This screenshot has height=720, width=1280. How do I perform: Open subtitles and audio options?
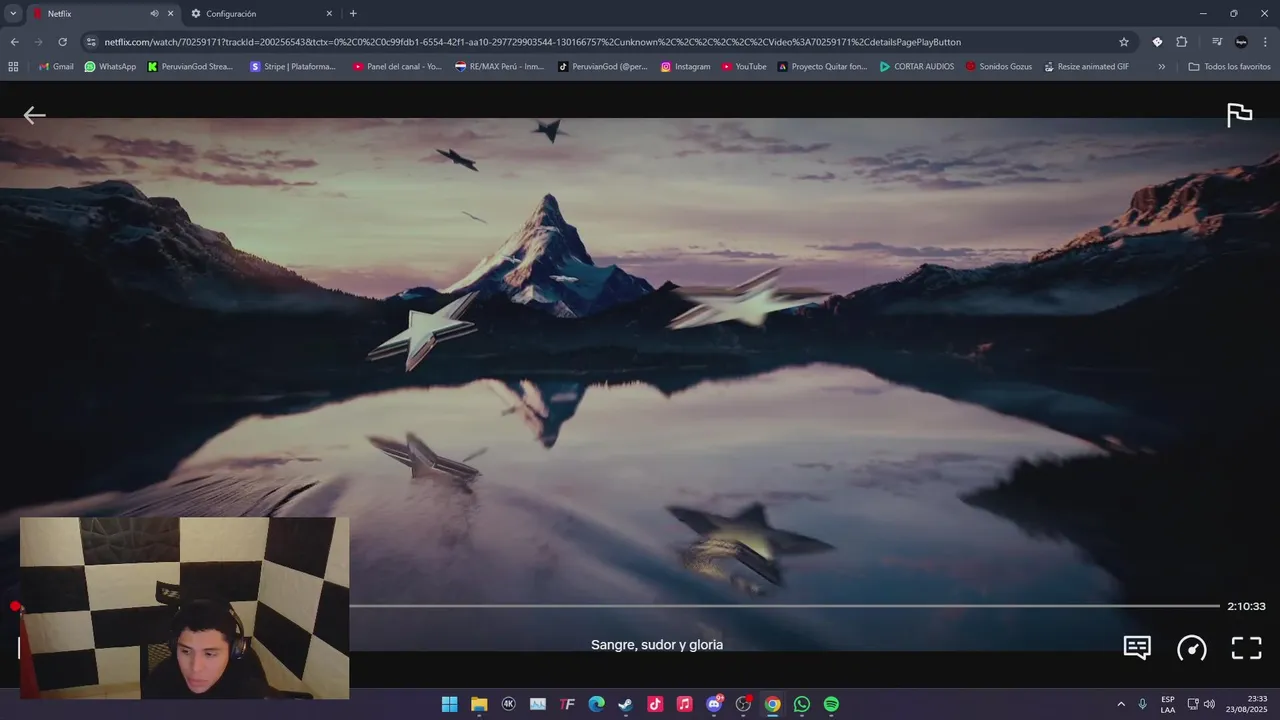[x=1137, y=648]
